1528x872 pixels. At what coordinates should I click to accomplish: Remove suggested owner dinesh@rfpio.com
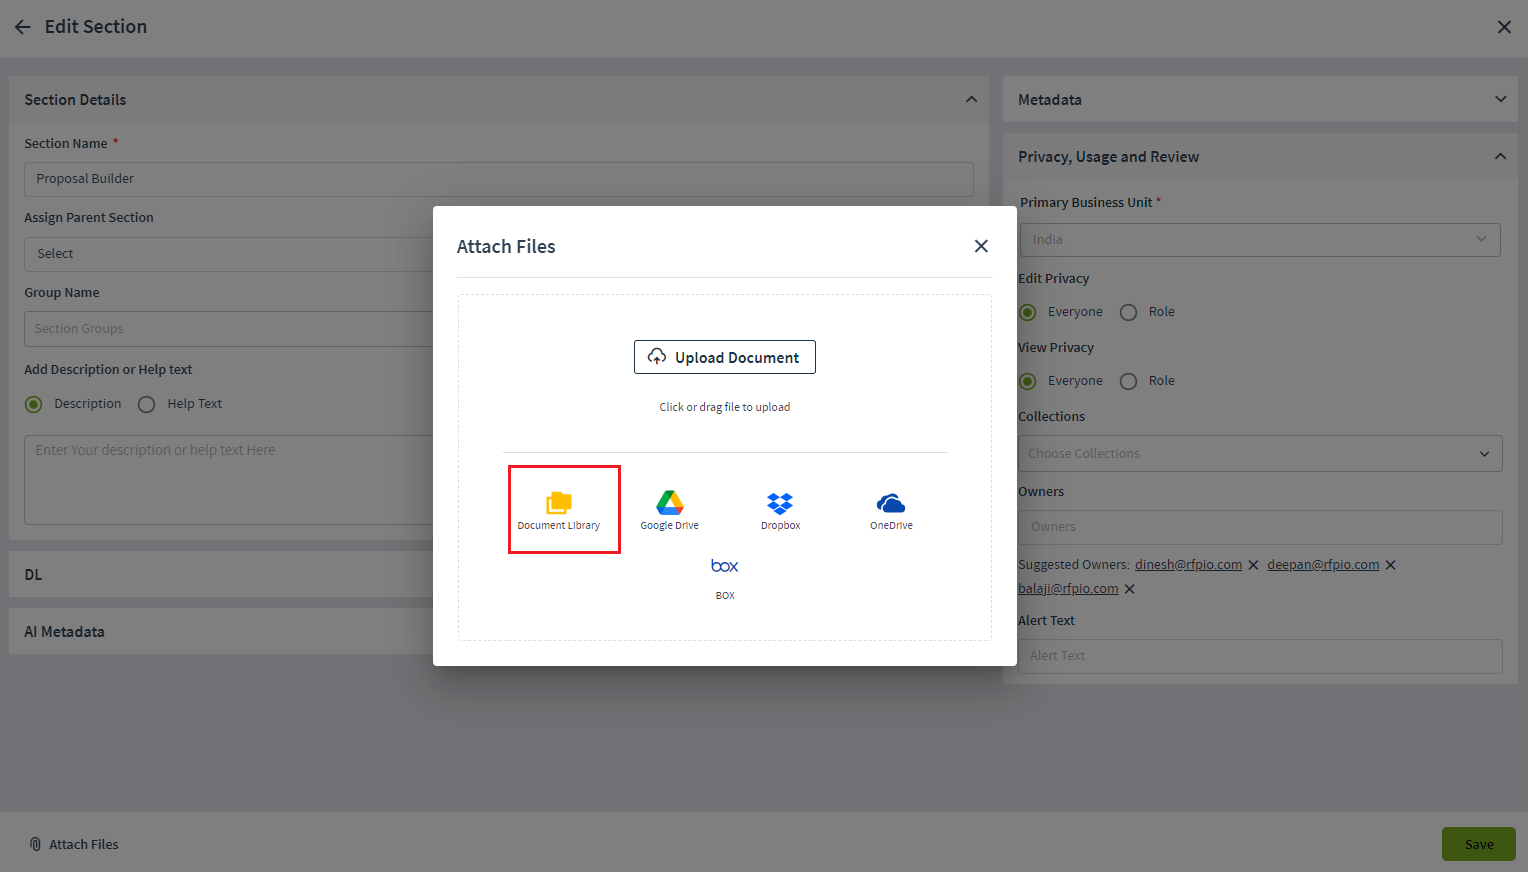click(x=1254, y=566)
